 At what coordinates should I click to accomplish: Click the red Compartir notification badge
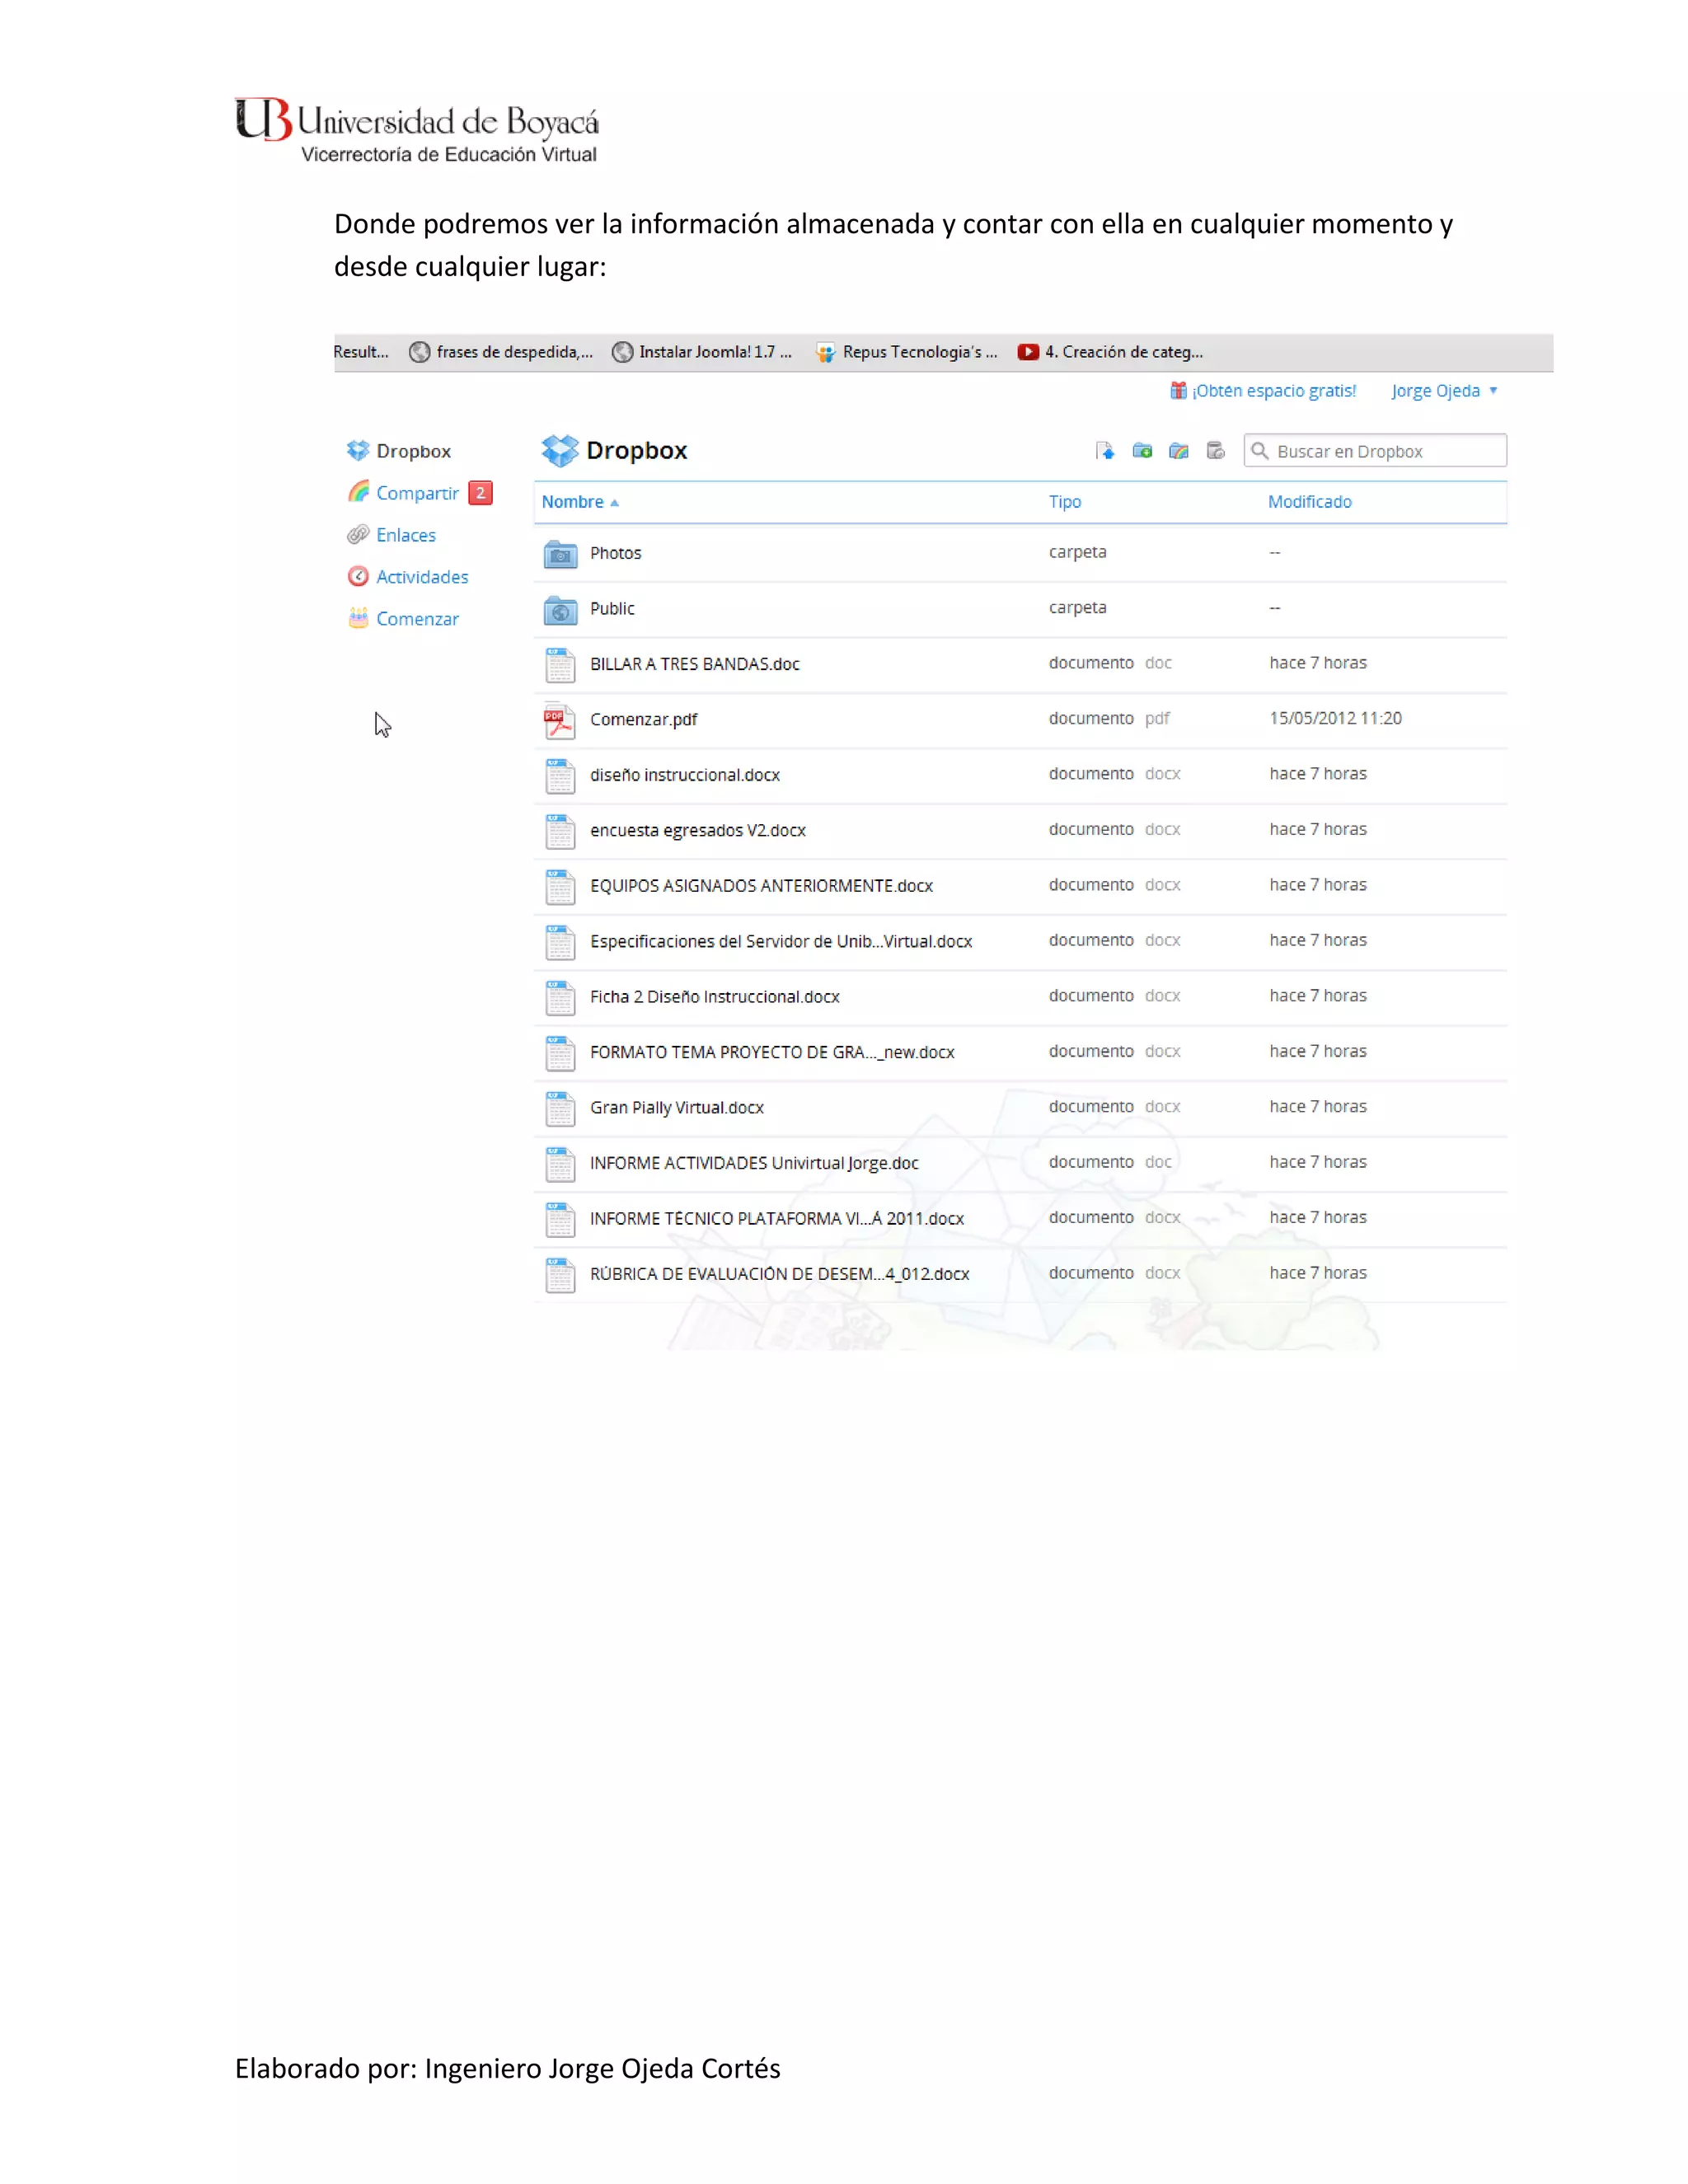tap(481, 493)
